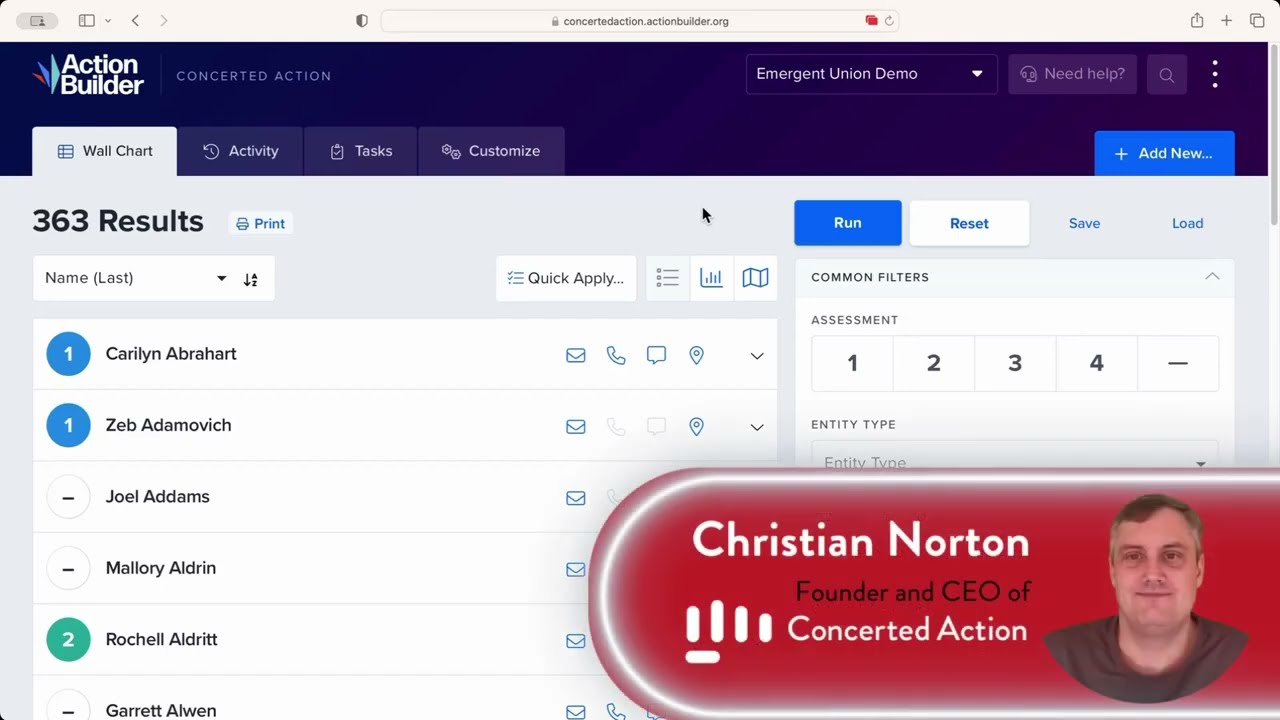Image resolution: width=1280 pixels, height=720 pixels.
Task: Toggle assessment filter 2
Action: [934, 364]
